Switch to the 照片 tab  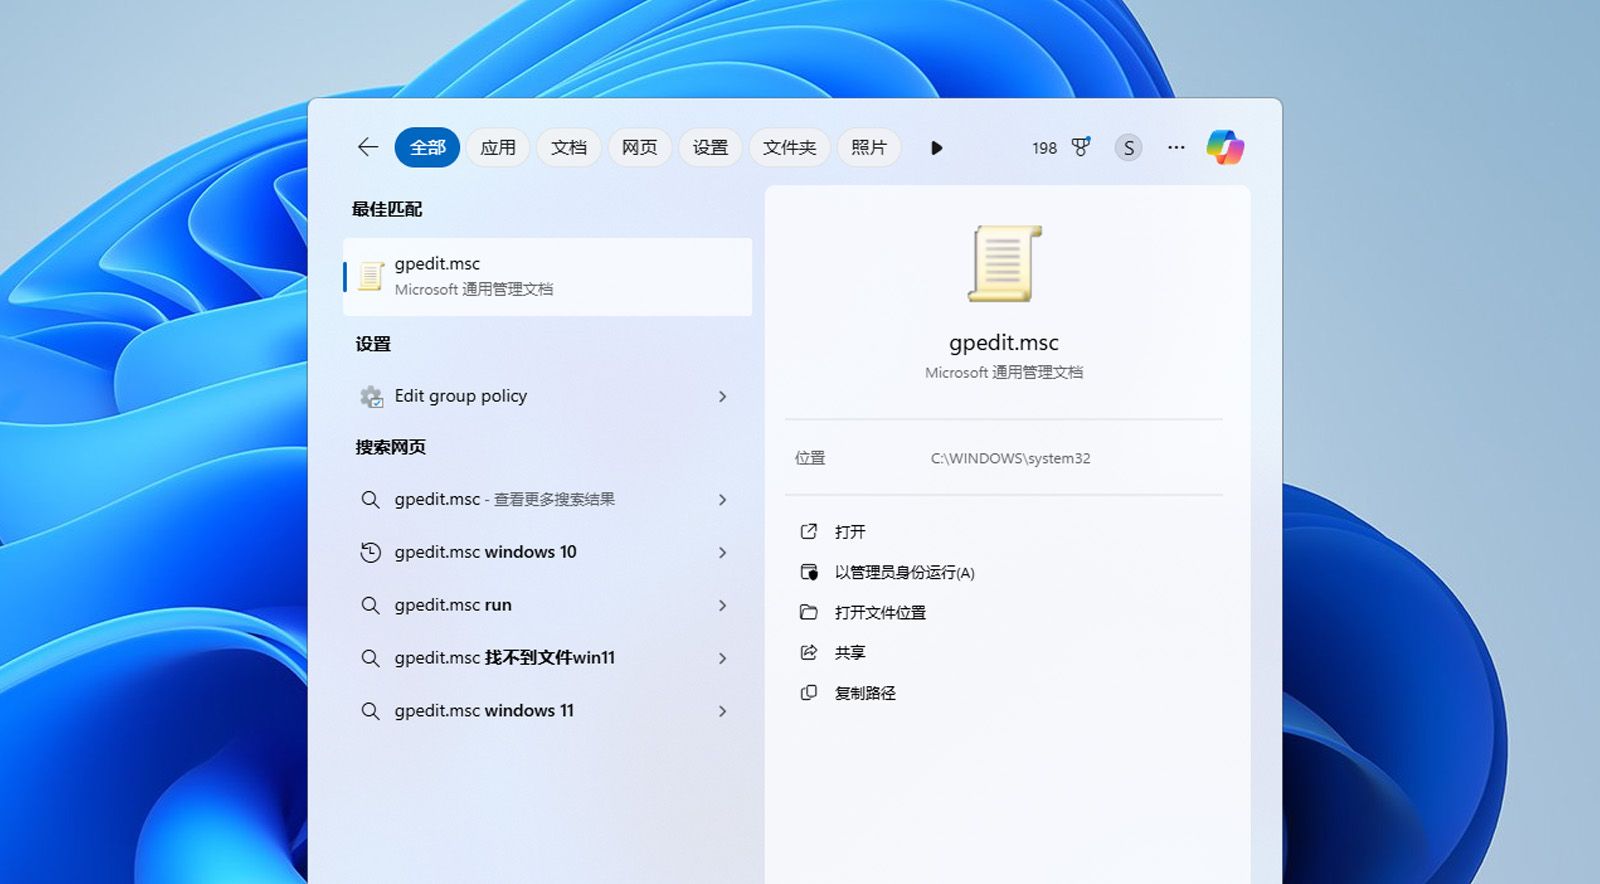(869, 148)
